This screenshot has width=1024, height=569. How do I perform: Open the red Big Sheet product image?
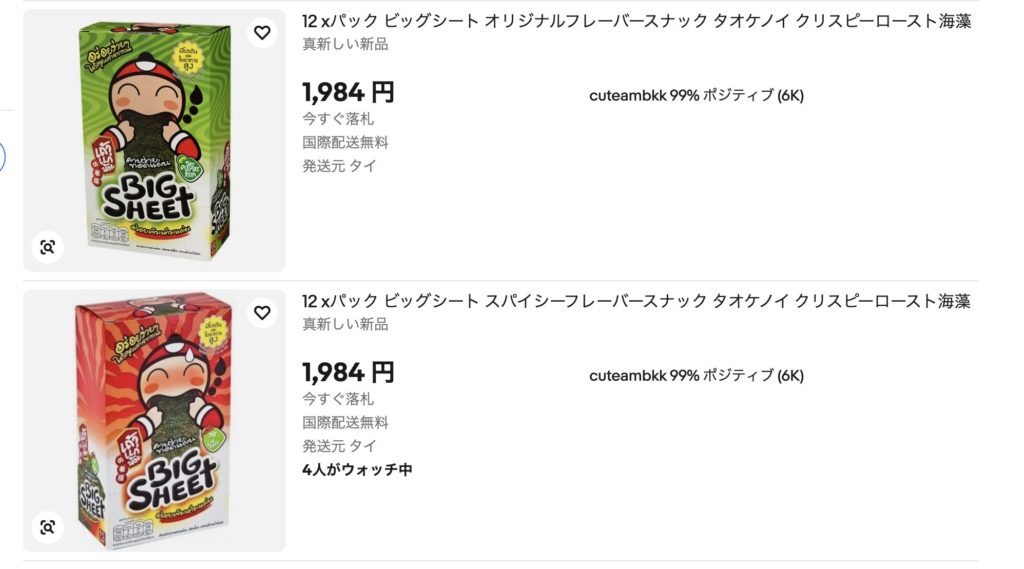[x=154, y=420]
